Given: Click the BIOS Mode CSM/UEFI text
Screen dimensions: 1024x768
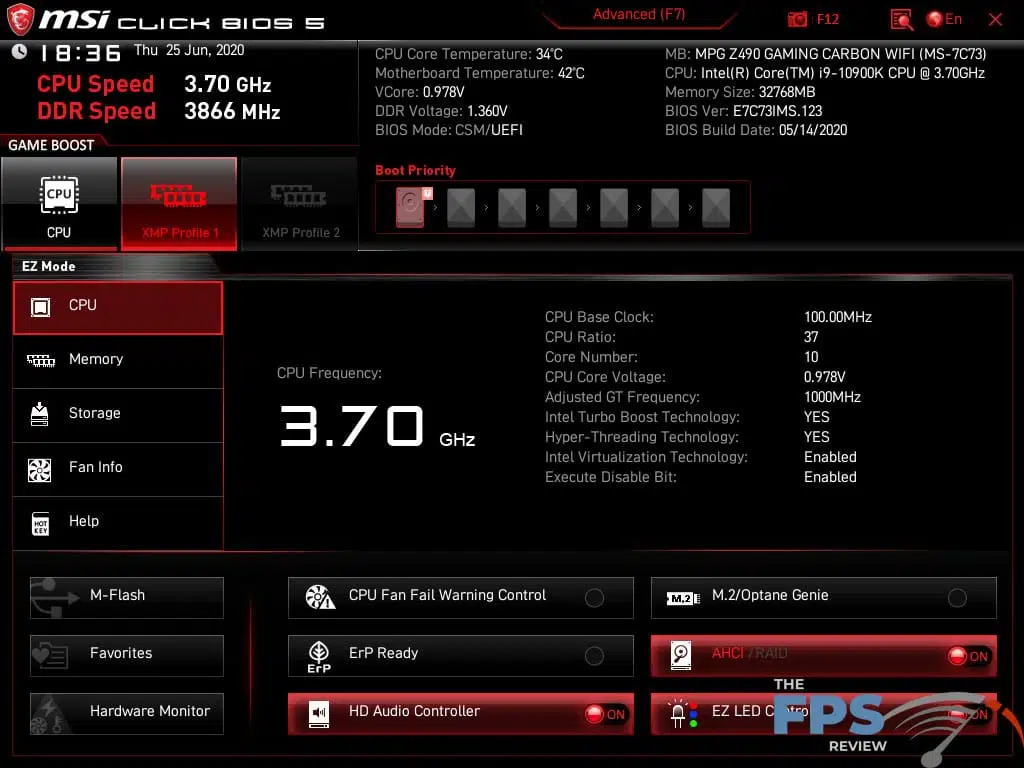Looking at the screenshot, I should pyautogui.click(x=449, y=130).
